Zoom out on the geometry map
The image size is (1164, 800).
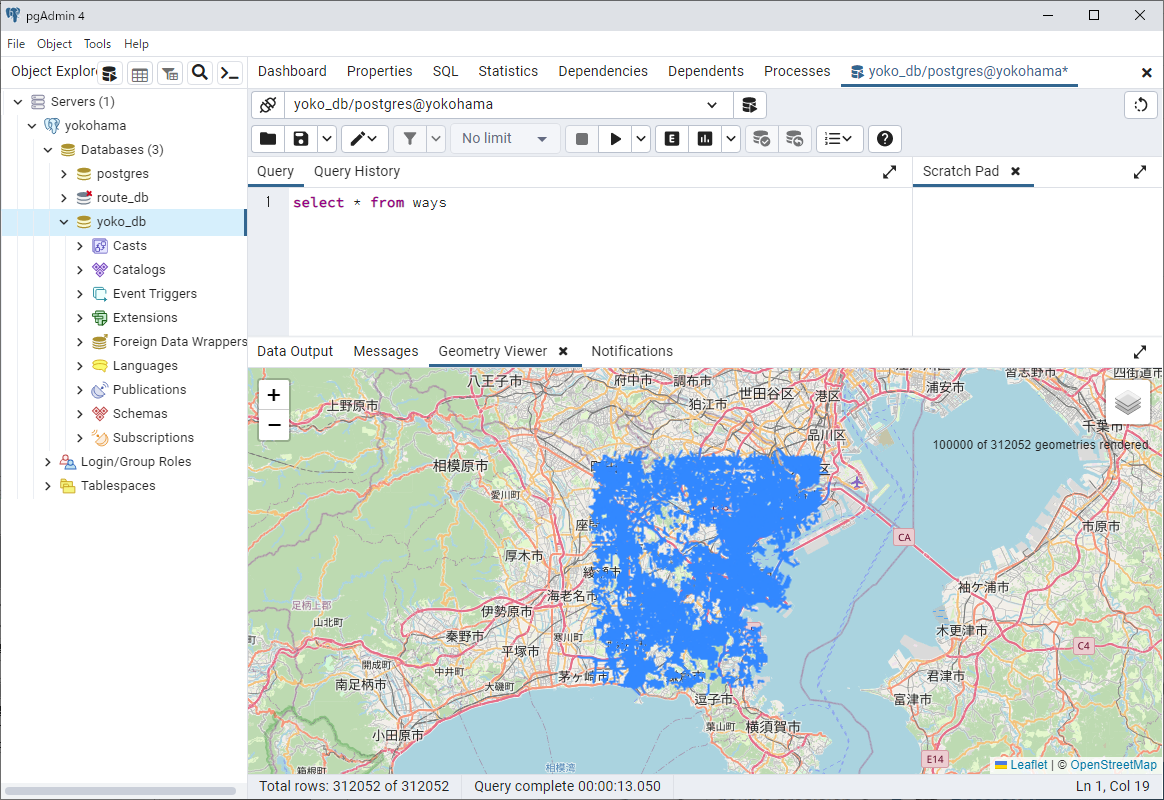click(274, 426)
